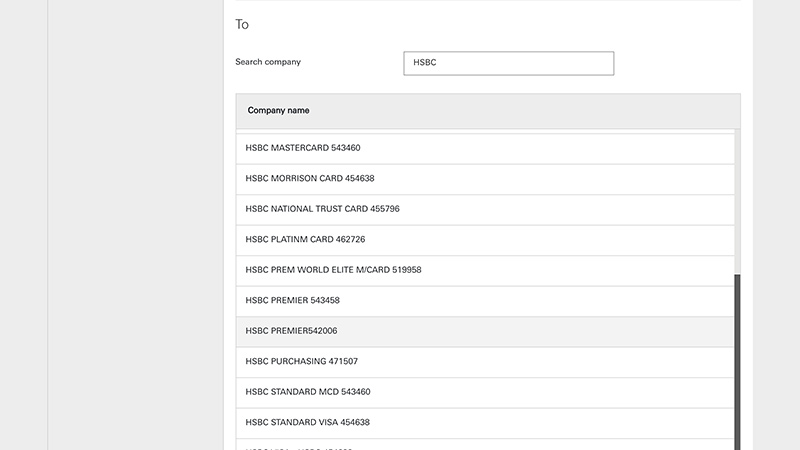Pick HSBC PURCHASING 471507

[485, 362]
